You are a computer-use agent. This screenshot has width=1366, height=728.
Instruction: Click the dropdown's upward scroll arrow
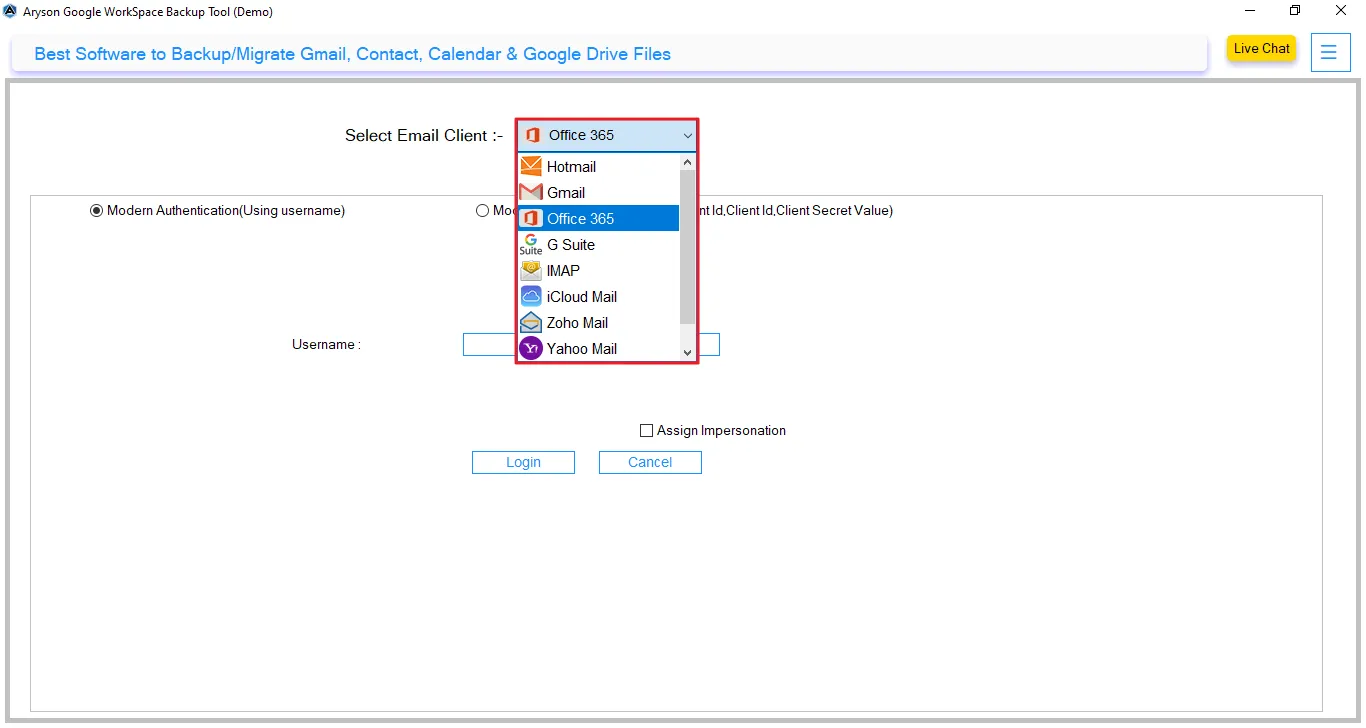(x=687, y=160)
